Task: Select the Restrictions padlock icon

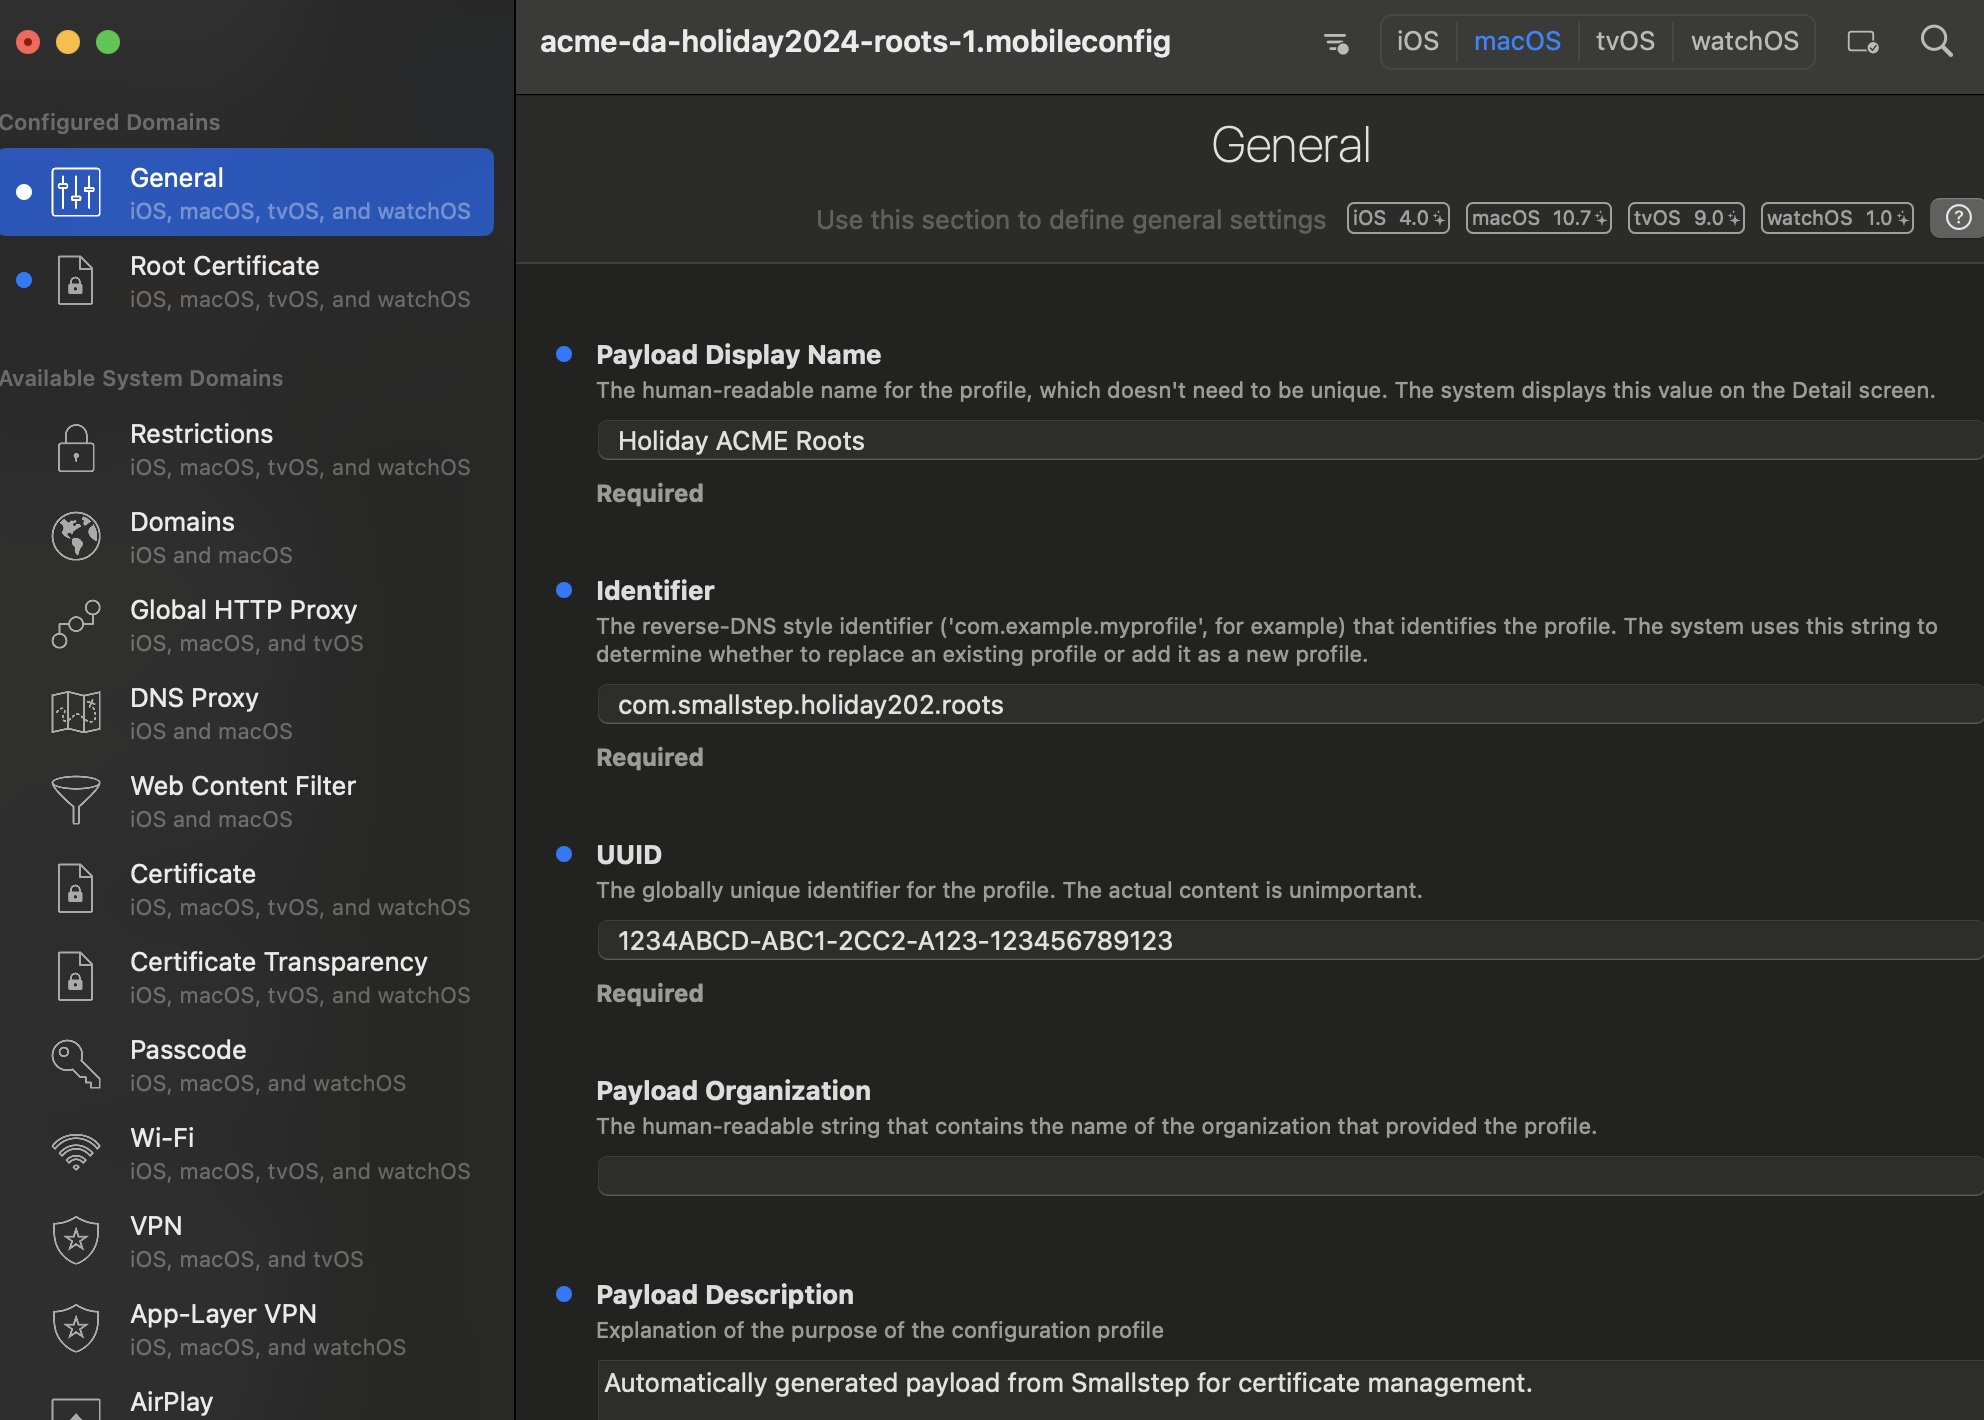Action: coord(76,449)
